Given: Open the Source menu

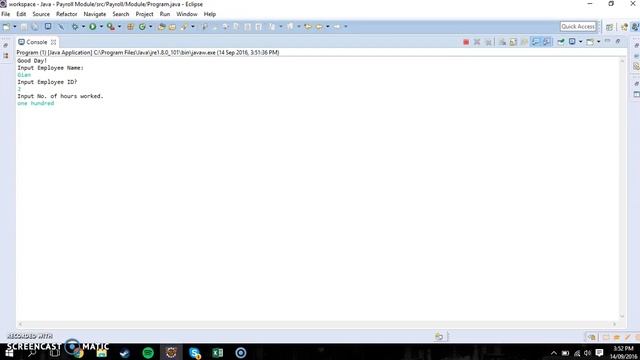Looking at the screenshot, I should pos(41,14).
